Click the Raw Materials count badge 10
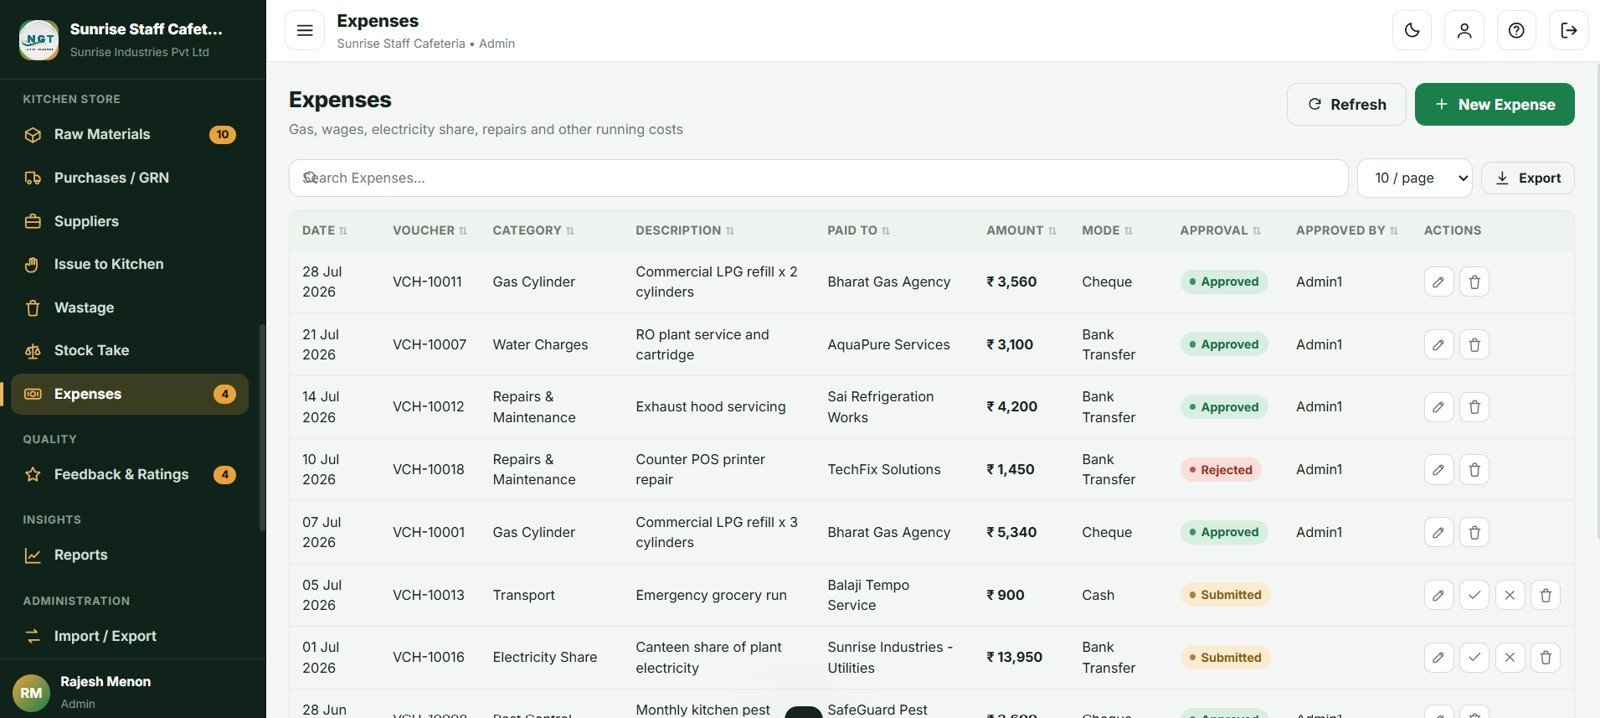The width and height of the screenshot is (1600, 718). pyautogui.click(x=222, y=134)
